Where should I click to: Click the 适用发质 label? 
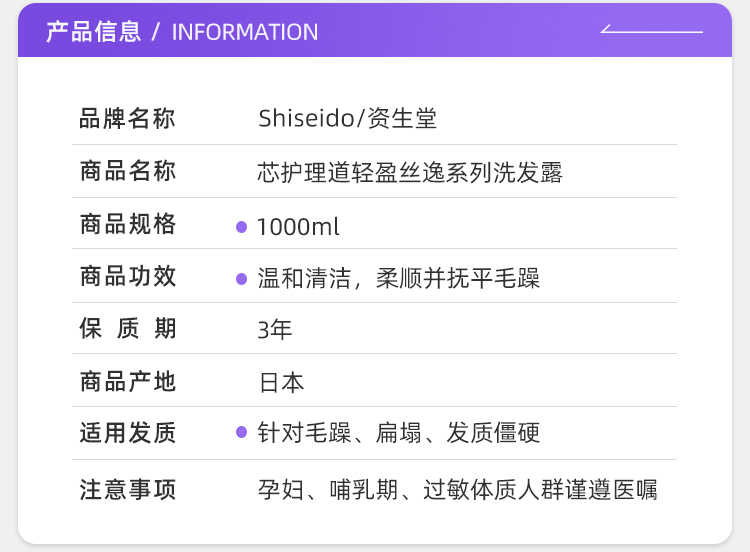point(127,433)
